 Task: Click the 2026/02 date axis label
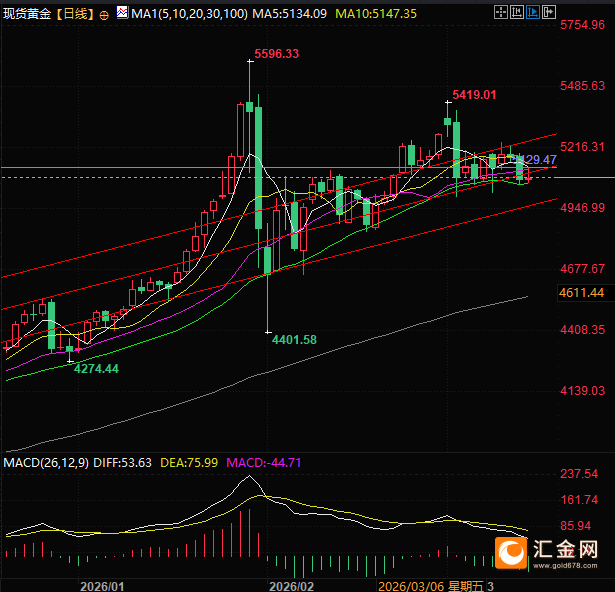291,586
